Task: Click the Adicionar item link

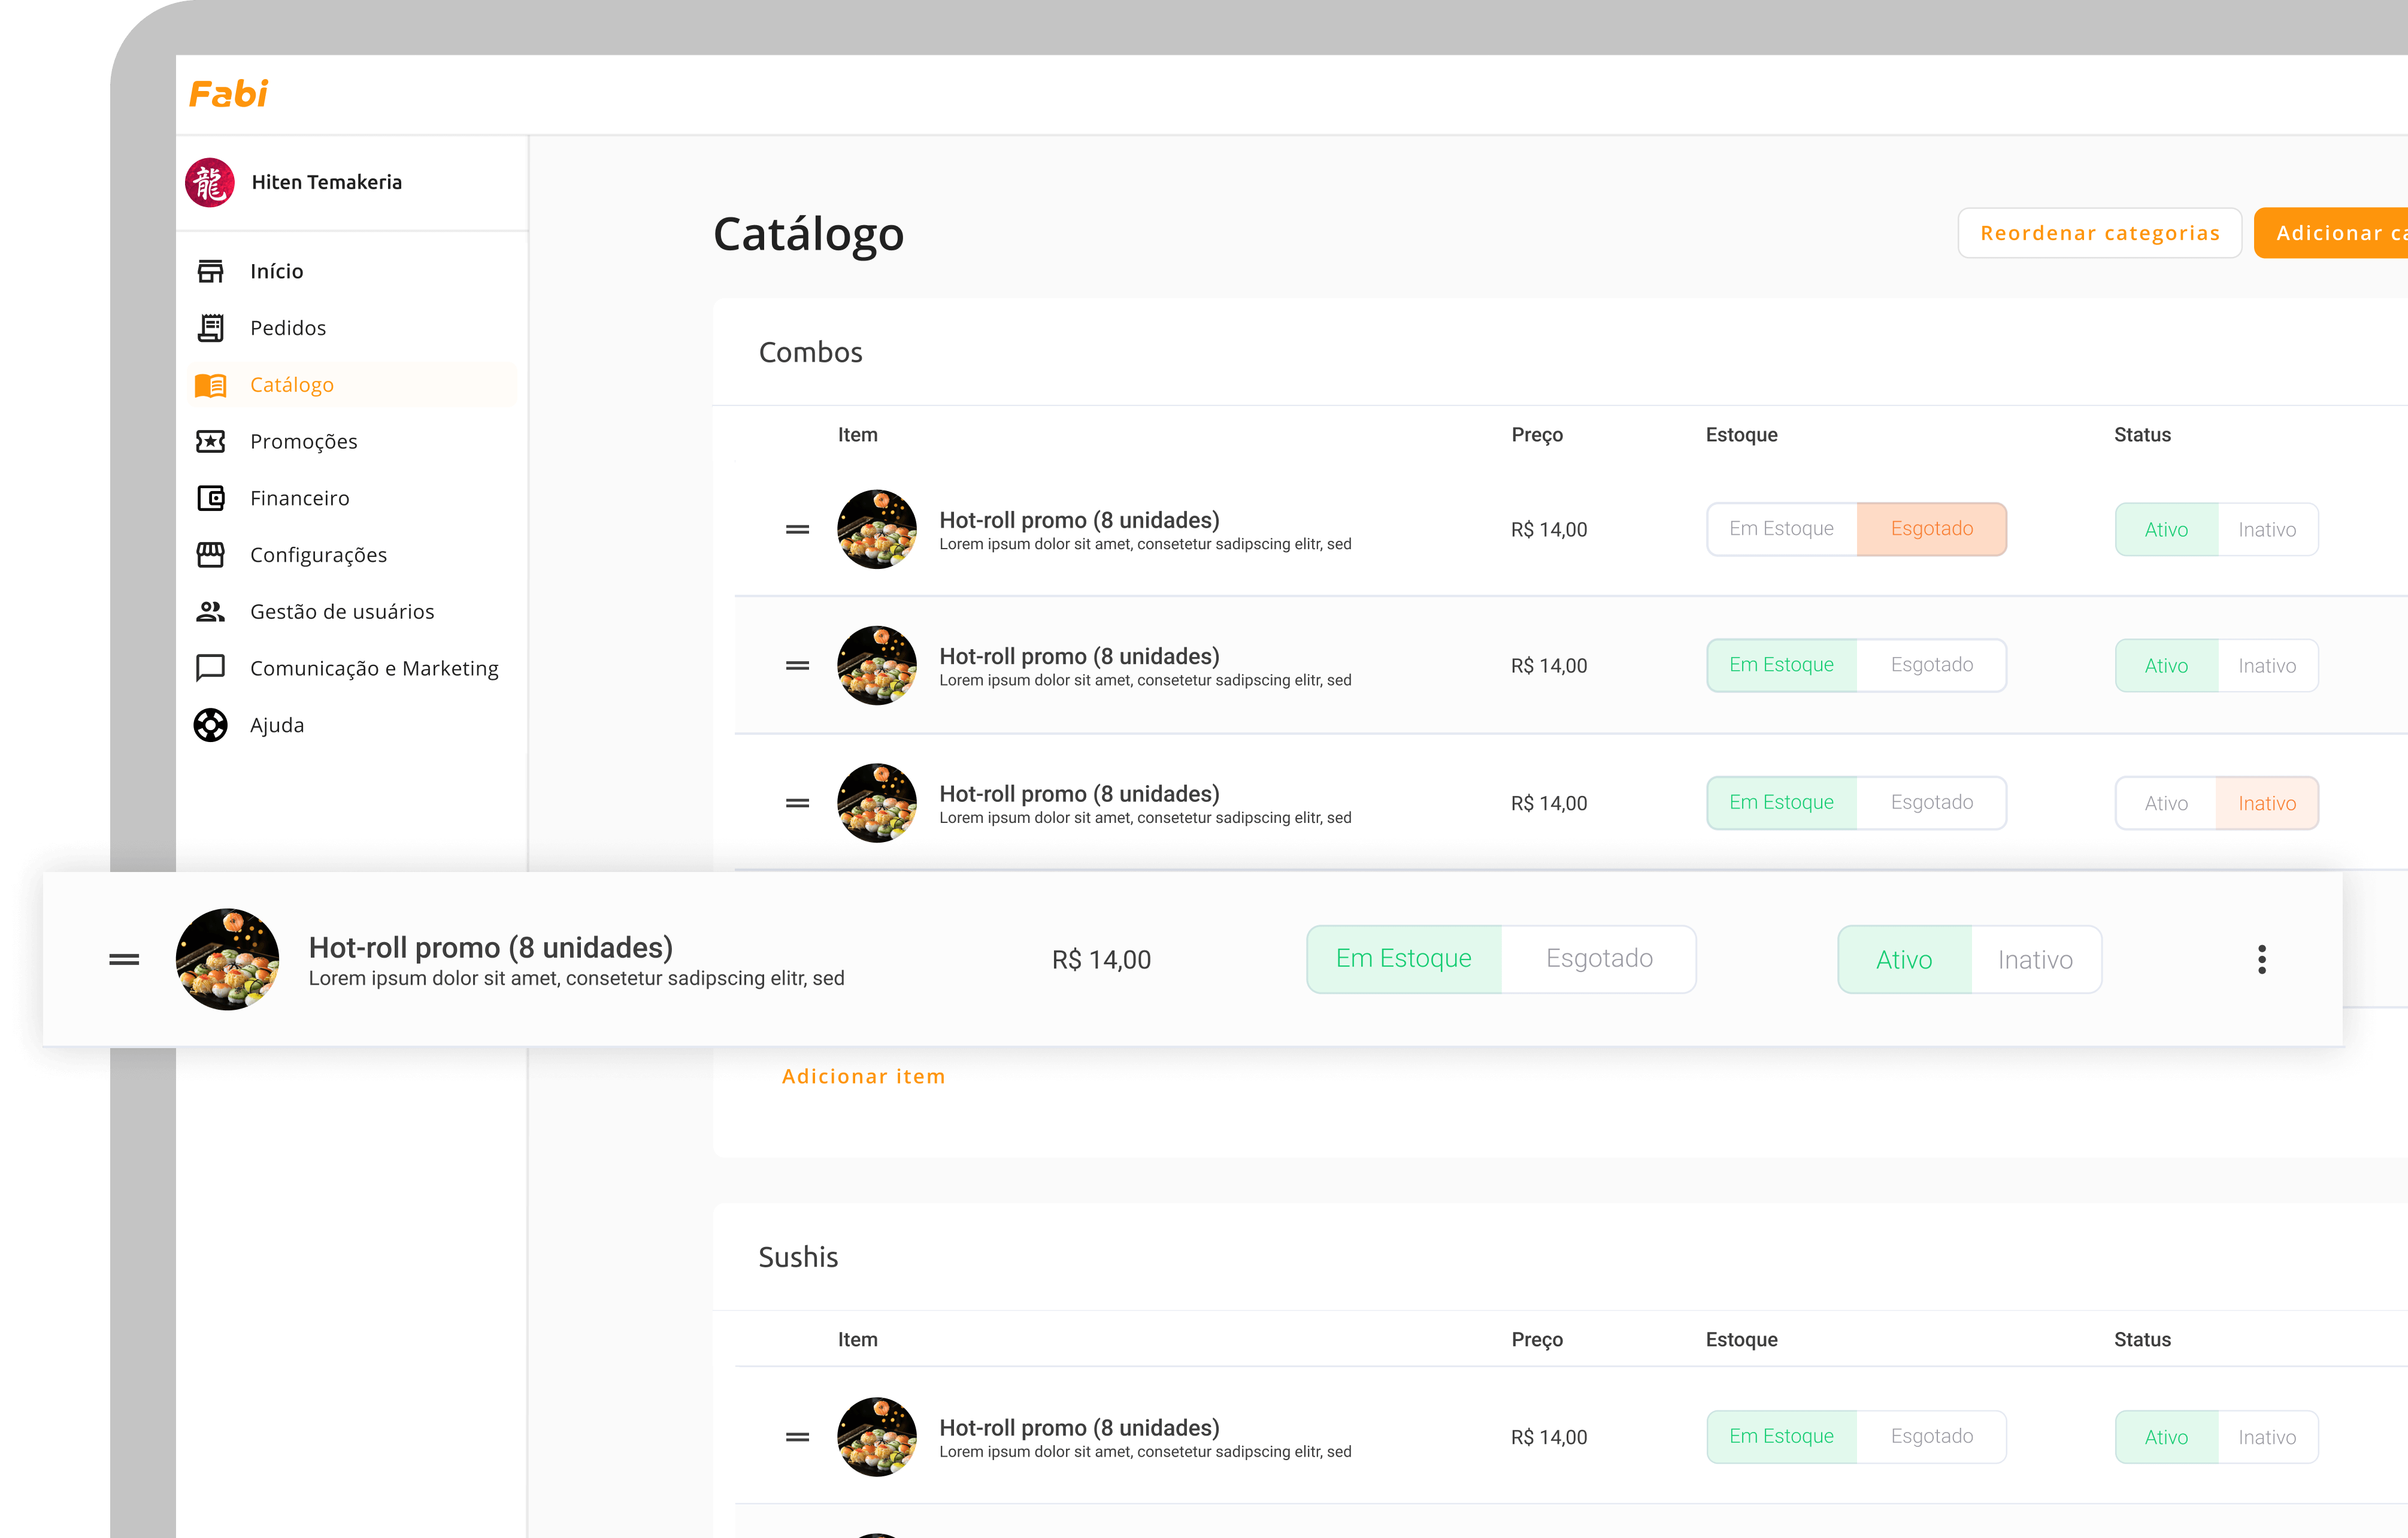Action: click(863, 1076)
